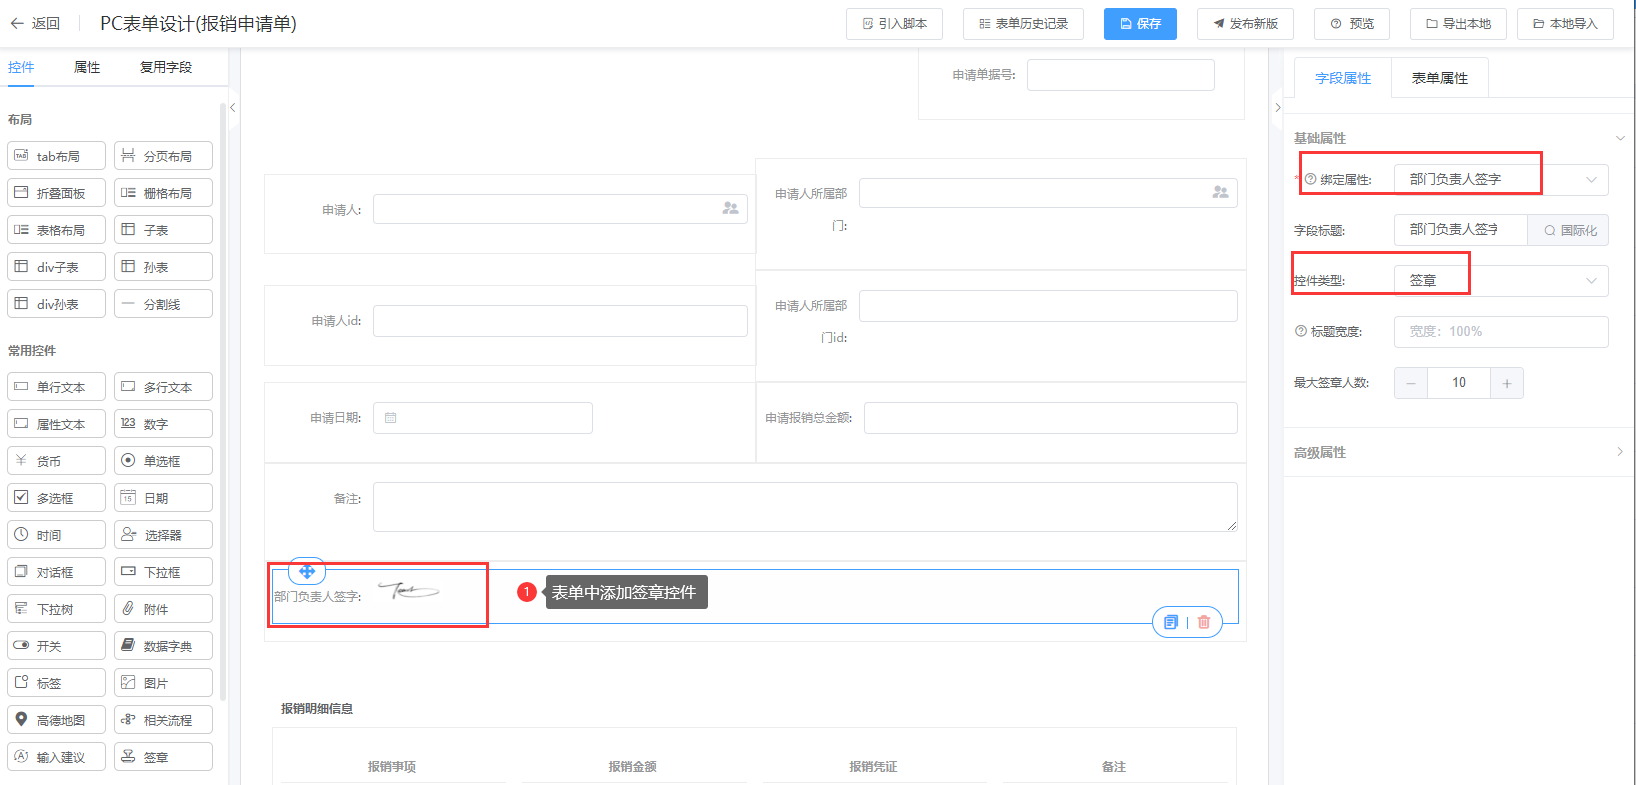Click calendar icon in 申请日期 field
Viewport: 1636px width, 785px height.
[391, 418]
